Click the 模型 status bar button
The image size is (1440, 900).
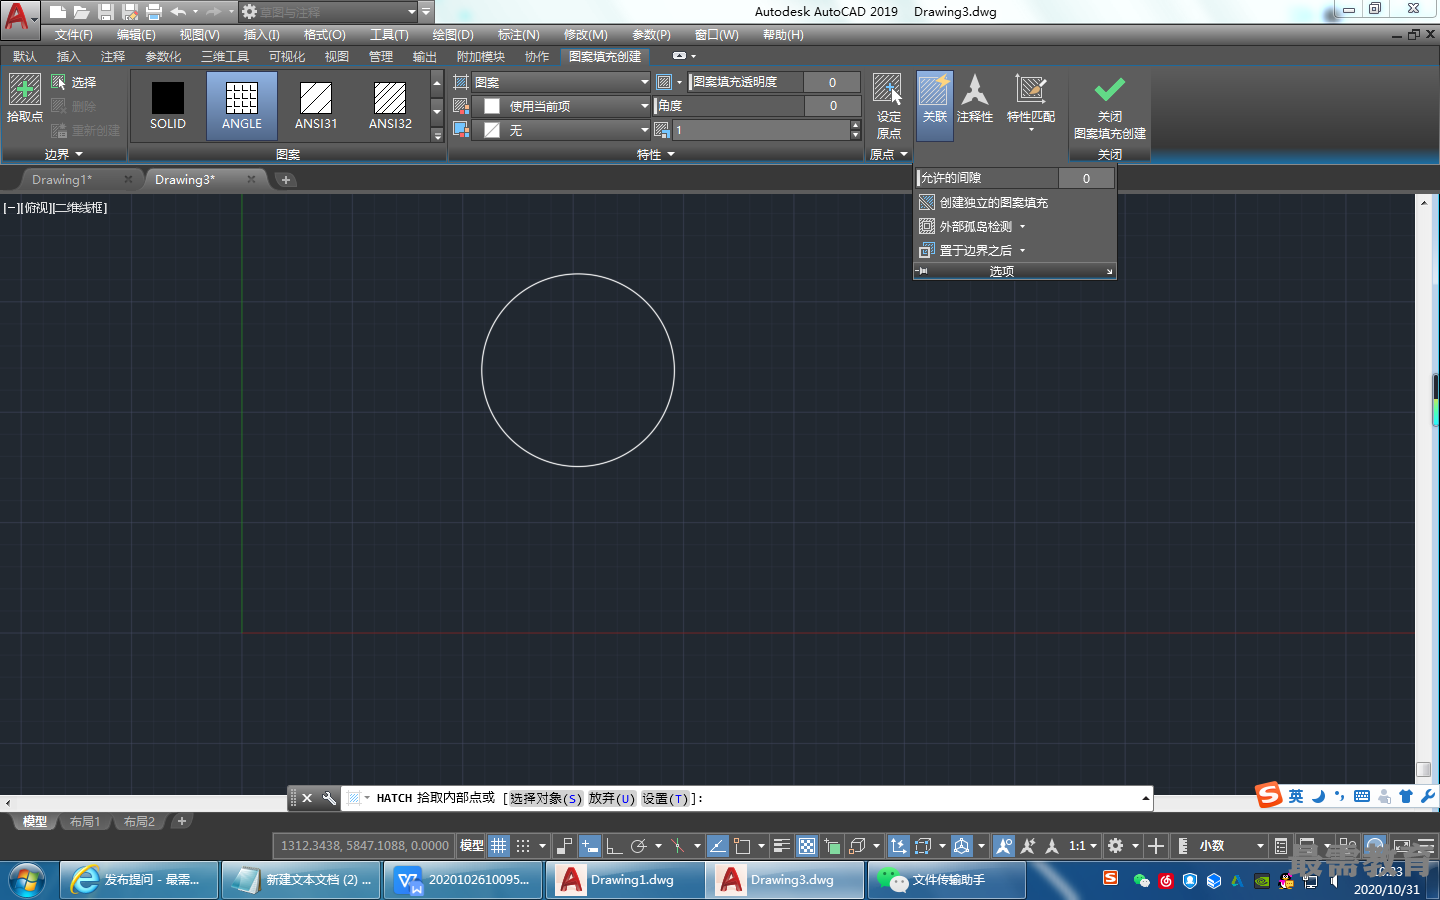[x=471, y=846]
